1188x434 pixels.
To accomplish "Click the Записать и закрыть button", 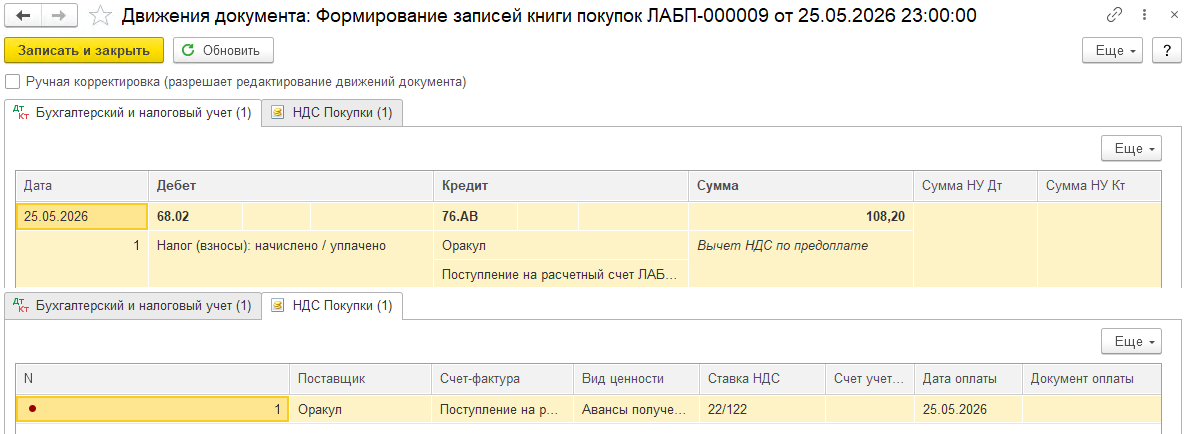I will pos(84,51).
